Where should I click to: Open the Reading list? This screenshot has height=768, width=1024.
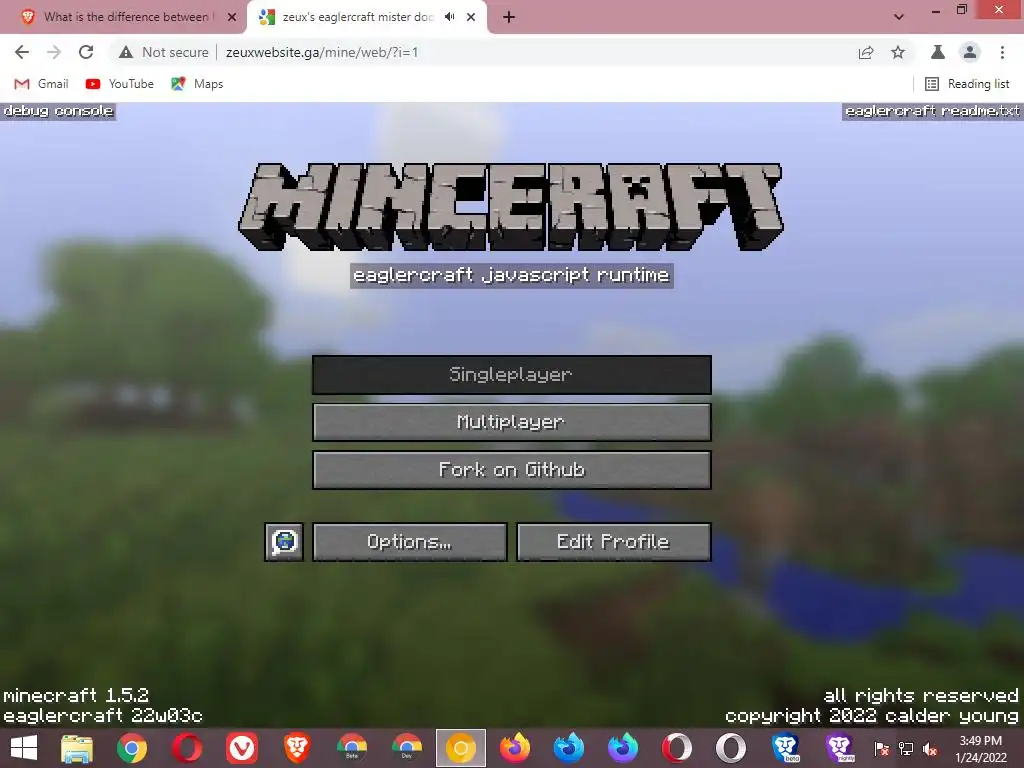[x=967, y=84]
